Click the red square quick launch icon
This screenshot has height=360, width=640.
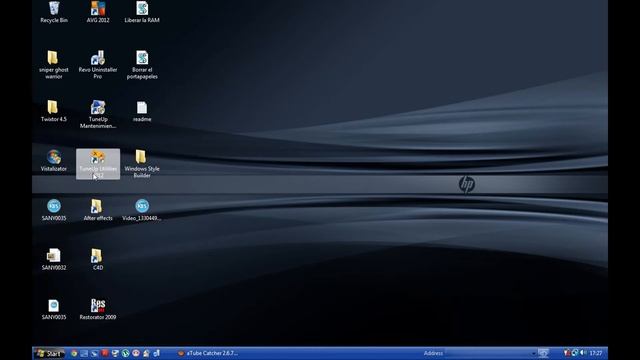[x=105, y=353]
